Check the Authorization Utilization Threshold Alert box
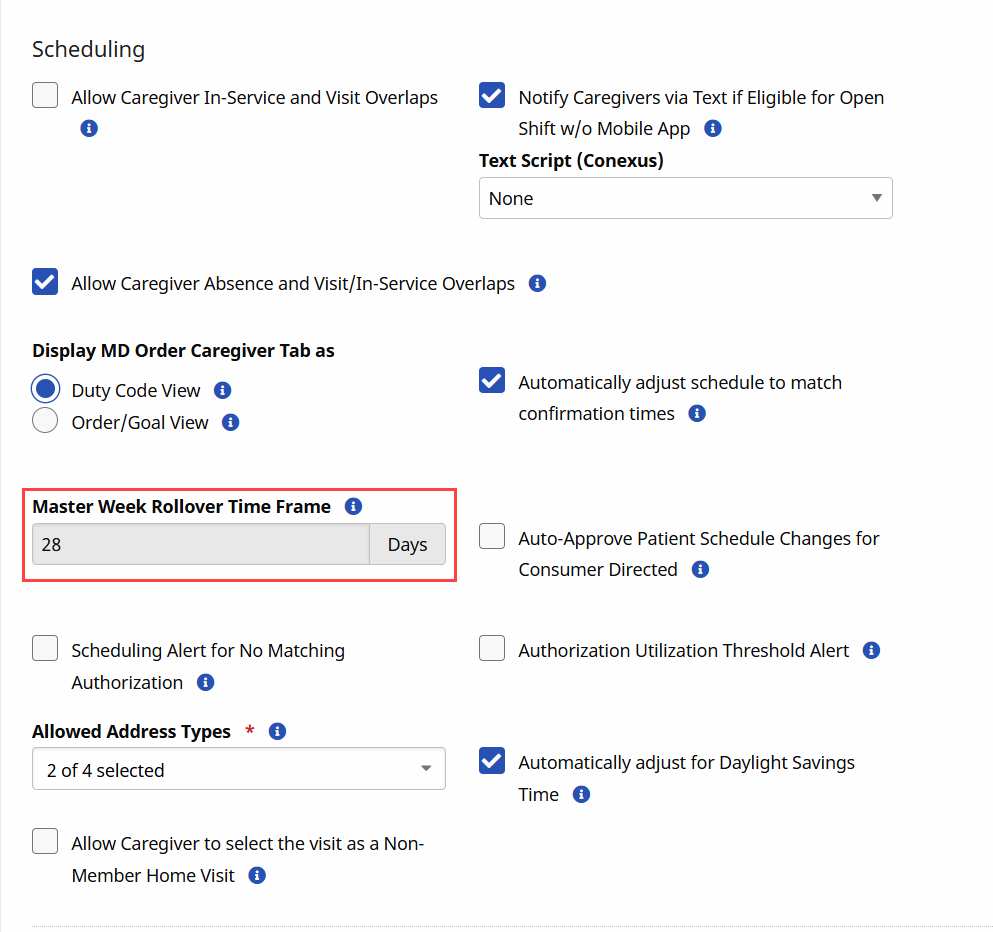The image size is (993, 932). 492,649
